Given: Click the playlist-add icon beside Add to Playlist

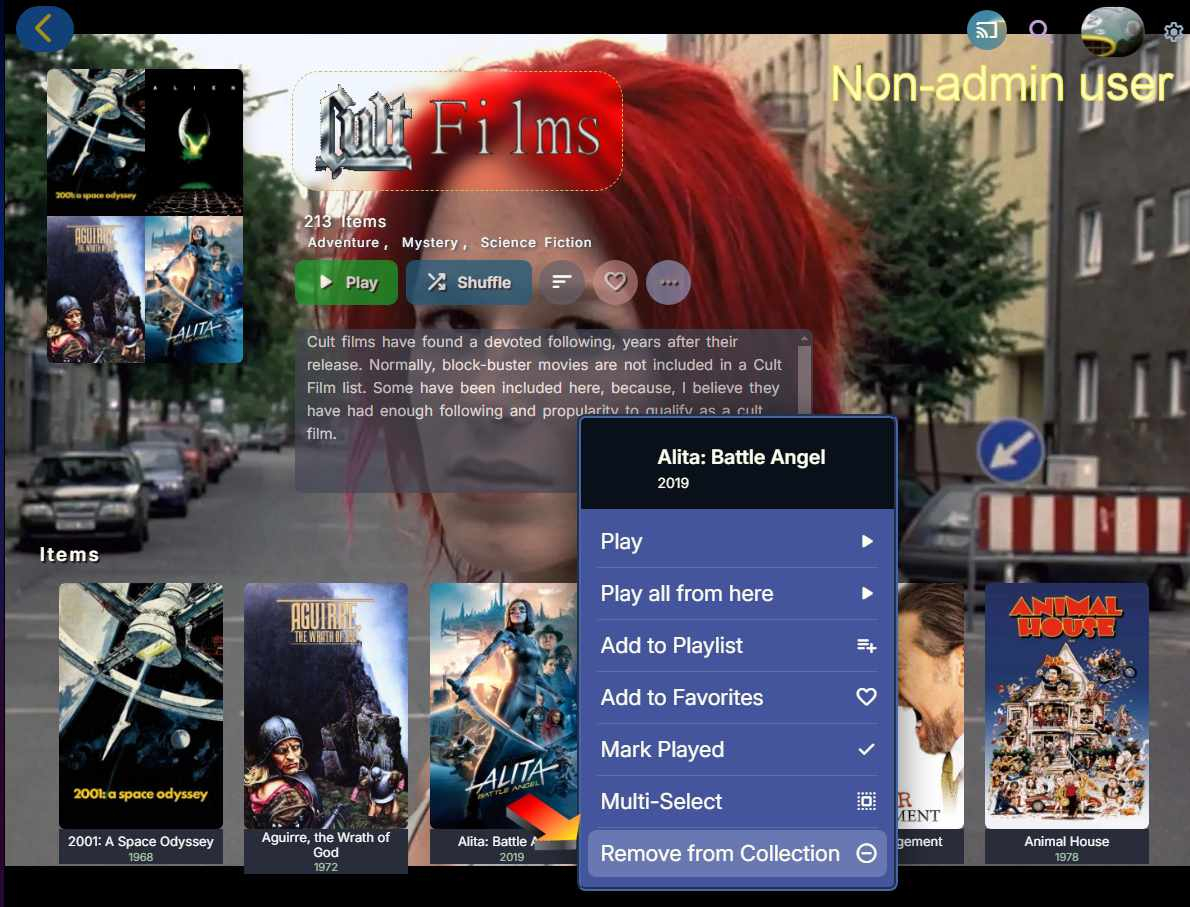Looking at the screenshot, I should (866, 645).
